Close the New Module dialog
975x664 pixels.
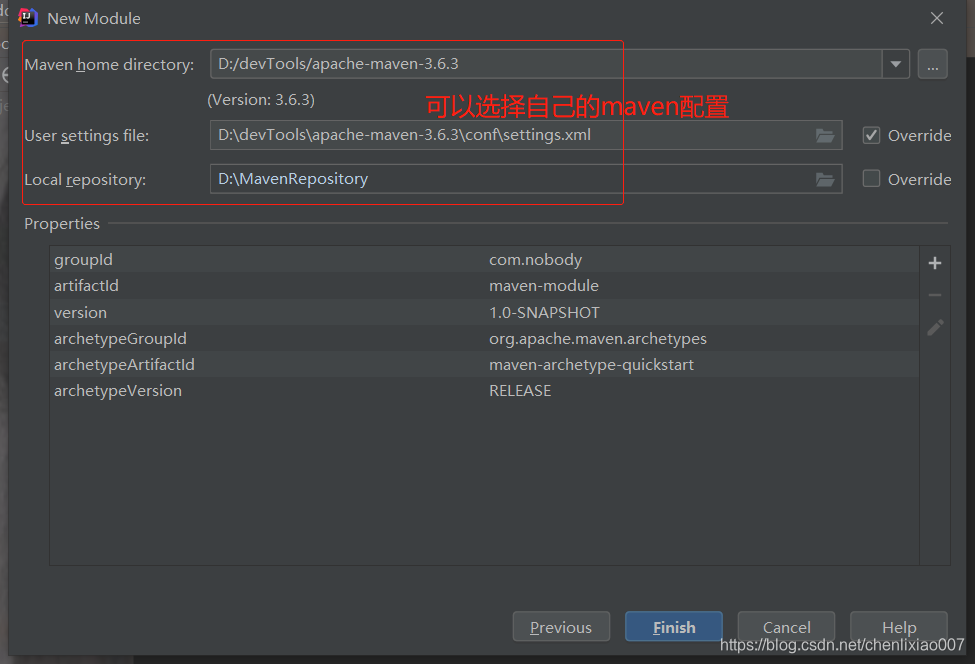[936, 19]
